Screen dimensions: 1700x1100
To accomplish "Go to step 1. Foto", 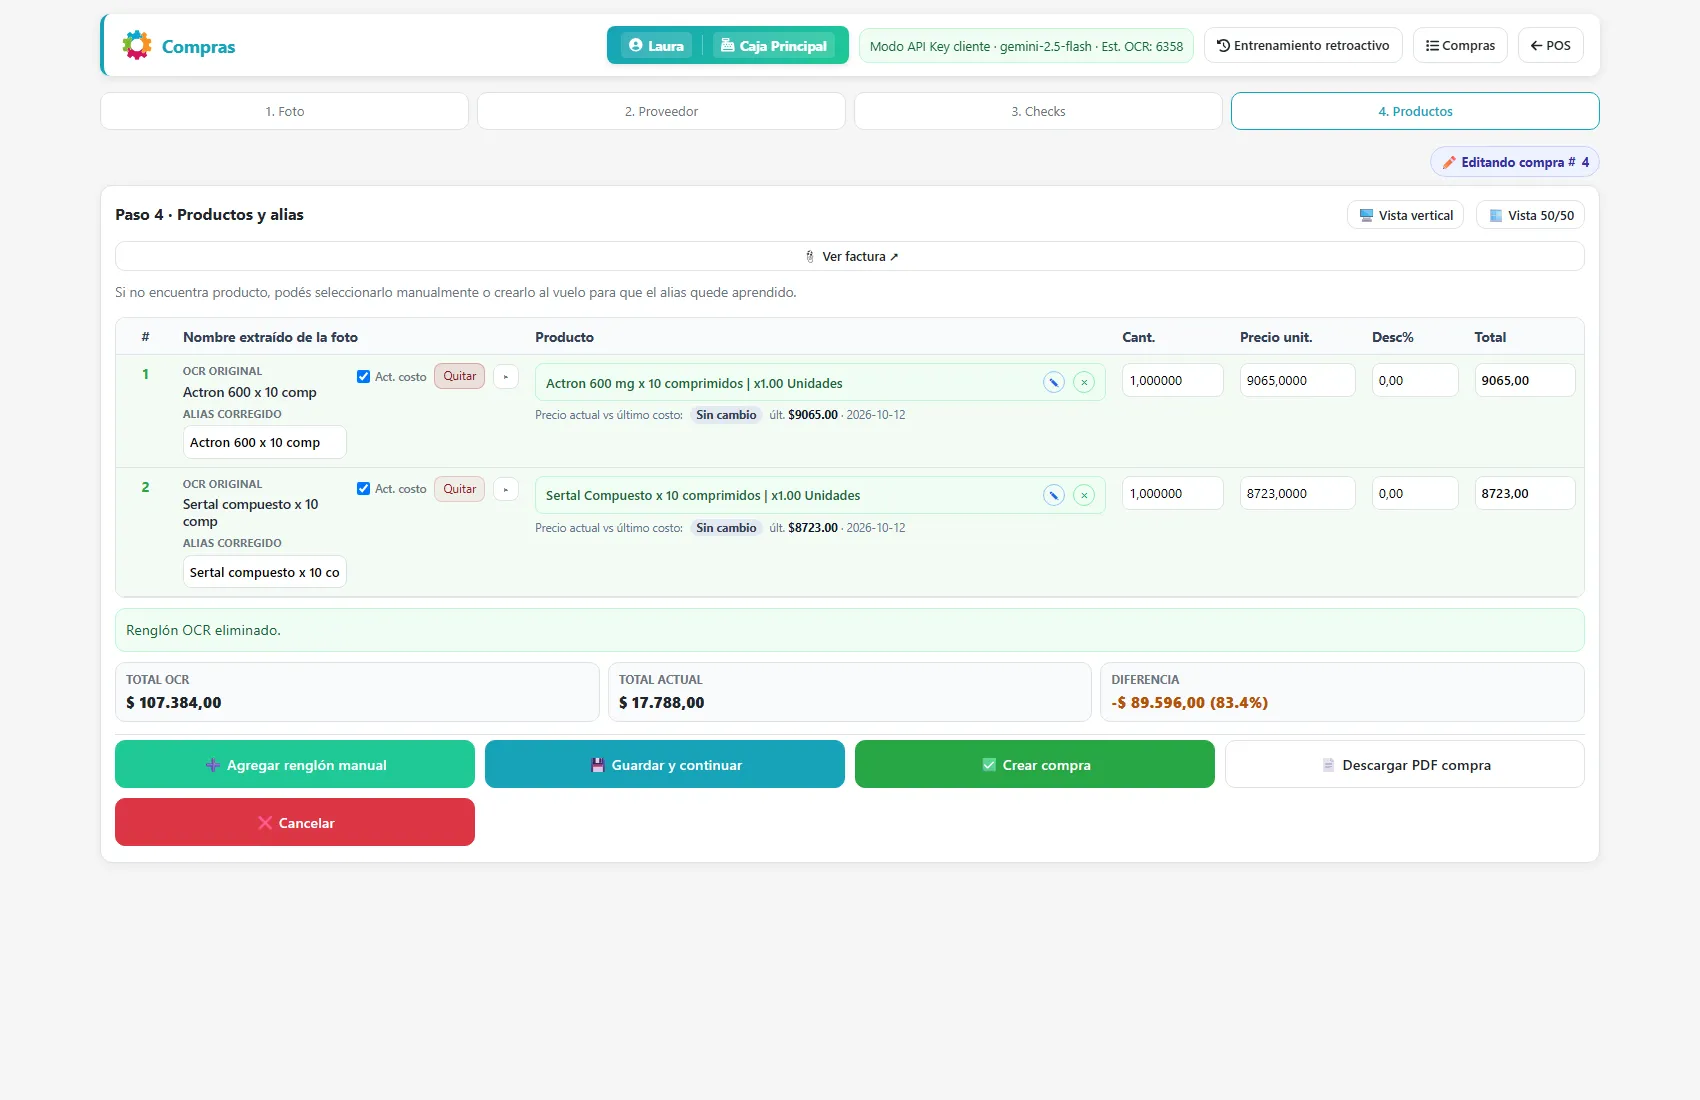I will point(285,111).
